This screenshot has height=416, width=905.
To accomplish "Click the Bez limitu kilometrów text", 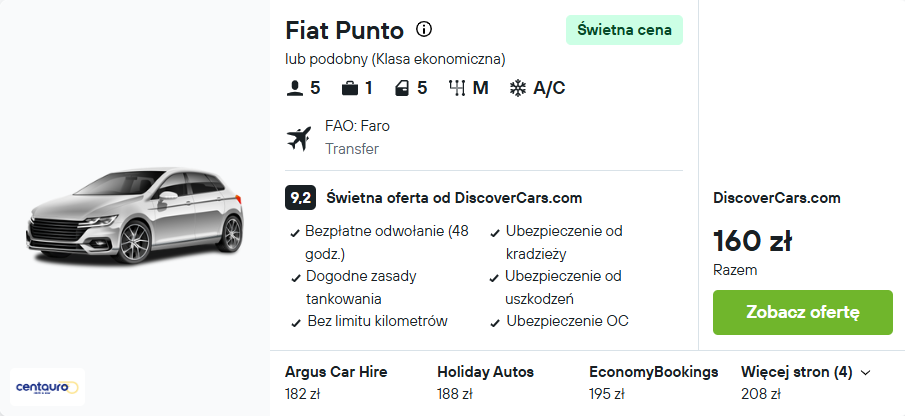I will click(377, 321).
